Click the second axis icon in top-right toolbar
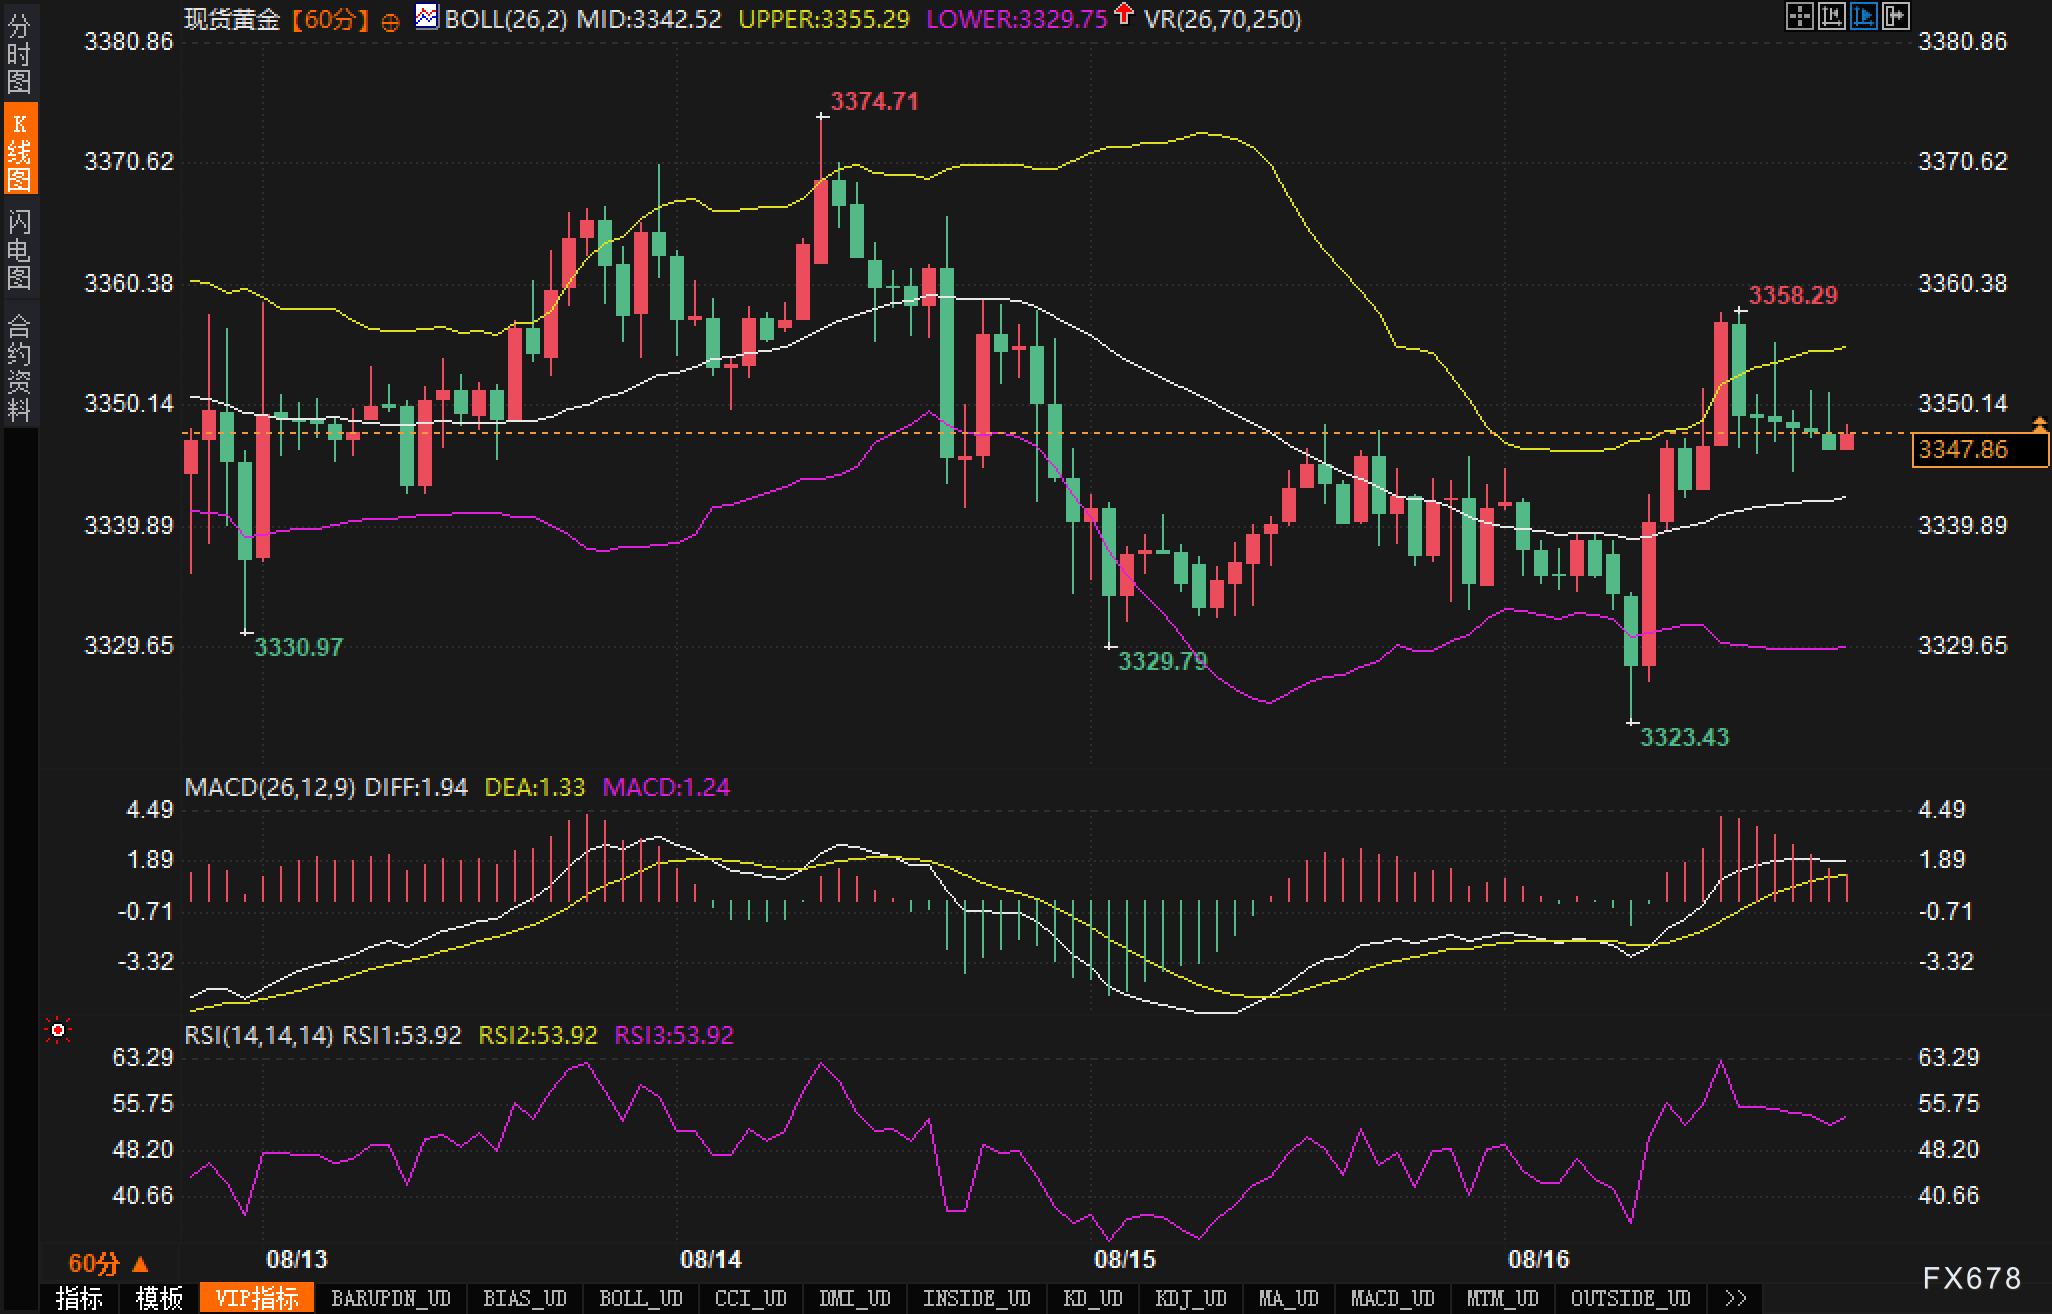 [1831, 16]
